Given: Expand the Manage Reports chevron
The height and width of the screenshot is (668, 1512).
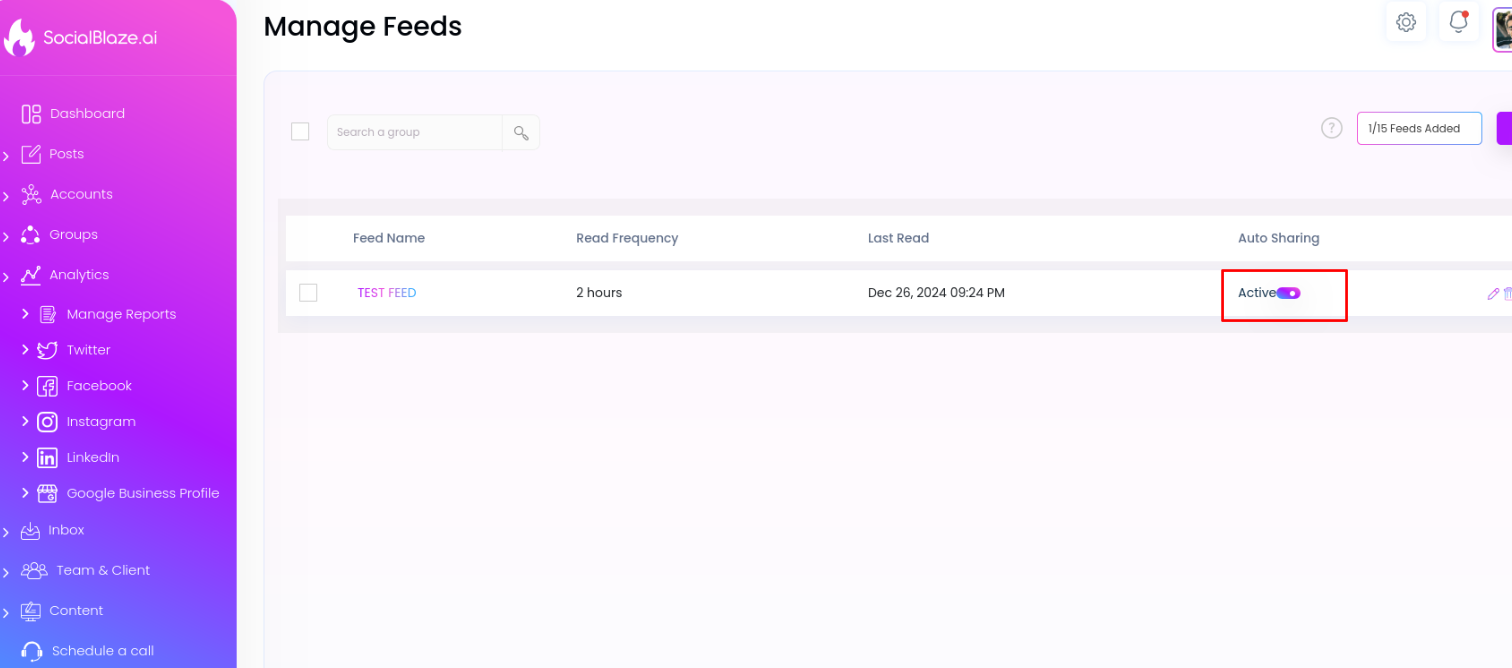Looking at the screenshot, I should (25, 314).
